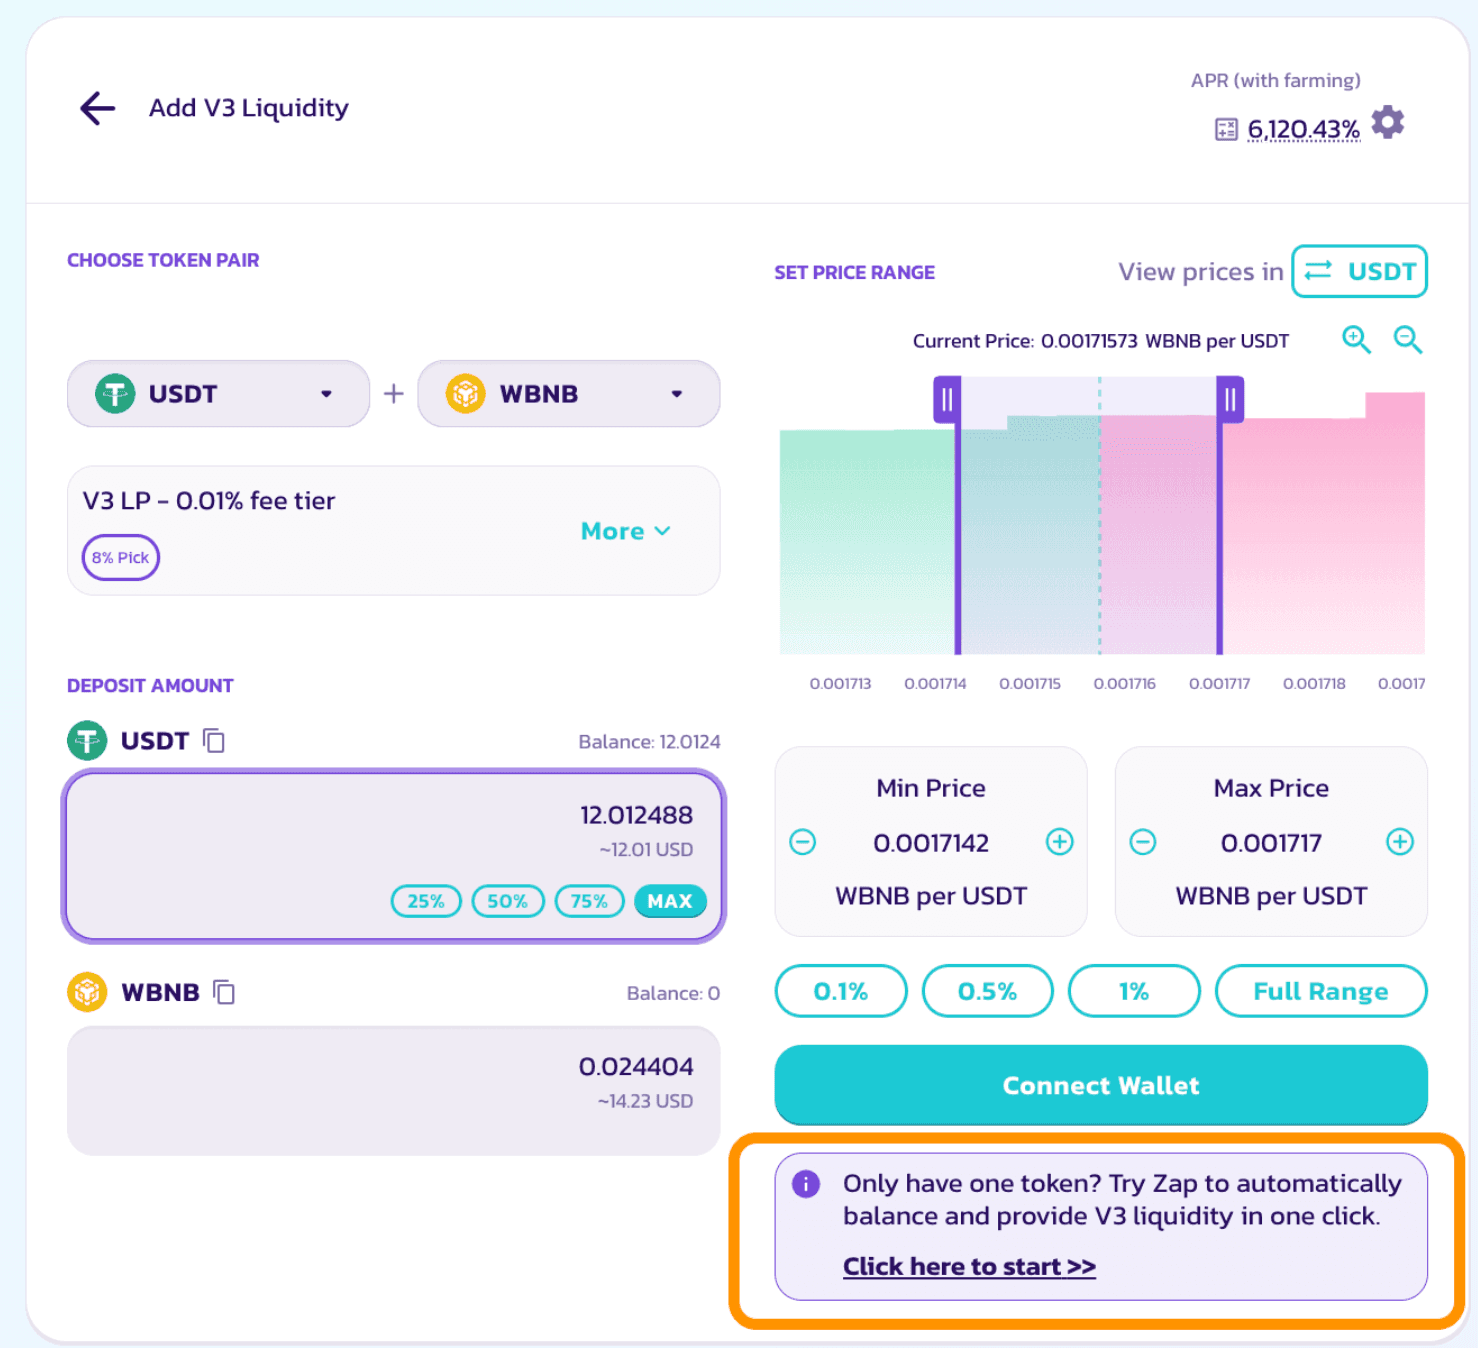Choose the Full Range preset
The image size is (1478, 1348).
pos(1320,991)
